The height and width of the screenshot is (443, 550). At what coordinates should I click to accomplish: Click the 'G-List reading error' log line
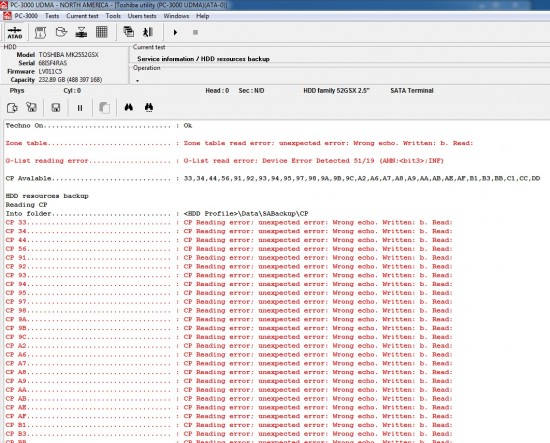click(x=224, y=161)
